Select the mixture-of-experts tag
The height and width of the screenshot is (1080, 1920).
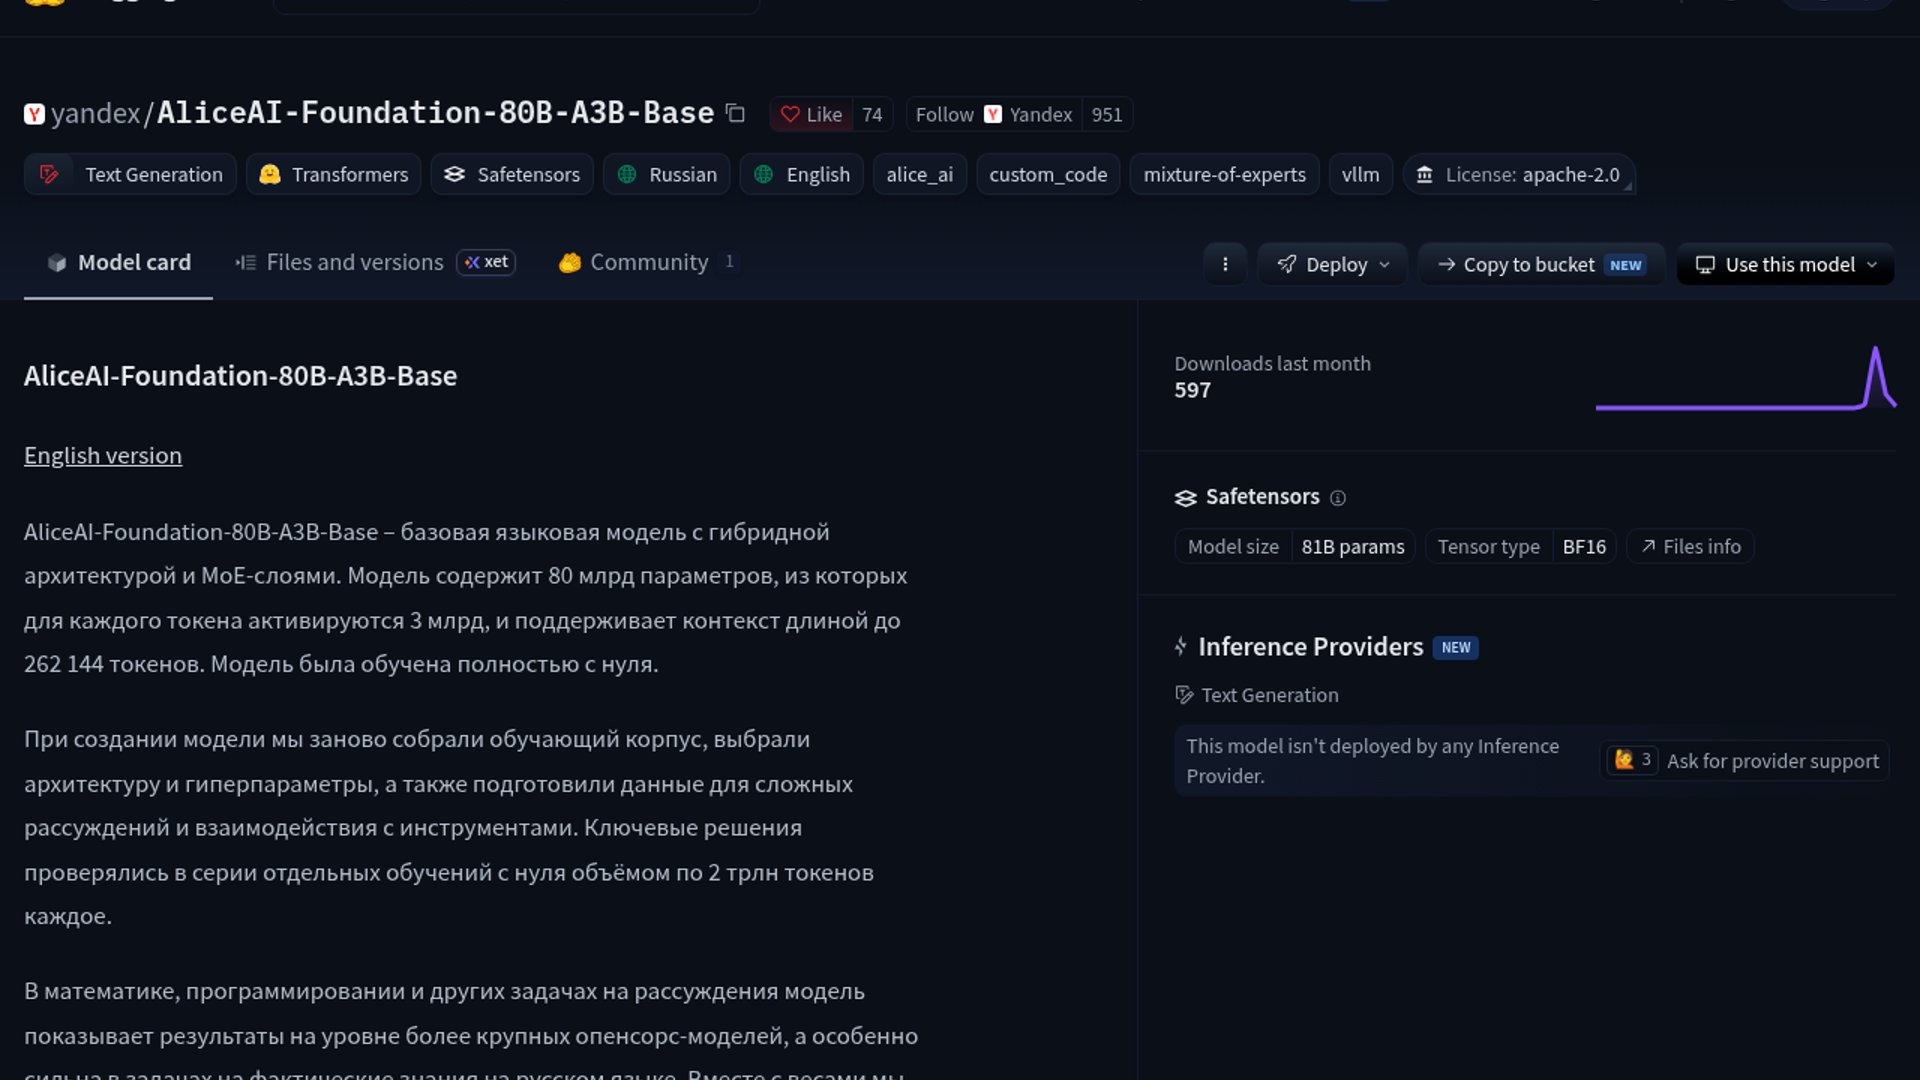tap(1225, 175)
